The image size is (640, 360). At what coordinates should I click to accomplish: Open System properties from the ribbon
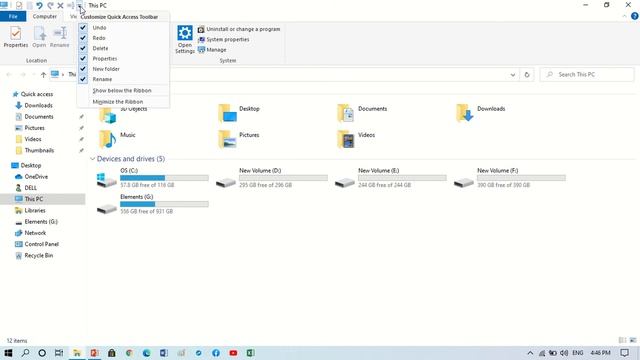click(223, 40)
